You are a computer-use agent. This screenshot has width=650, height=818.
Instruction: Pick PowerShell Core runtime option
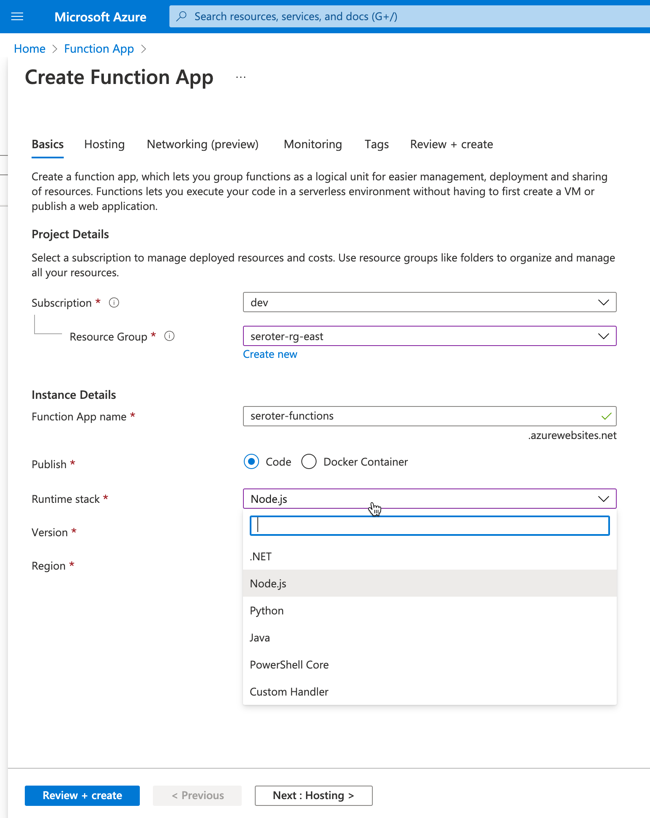(x=289, y=664)
